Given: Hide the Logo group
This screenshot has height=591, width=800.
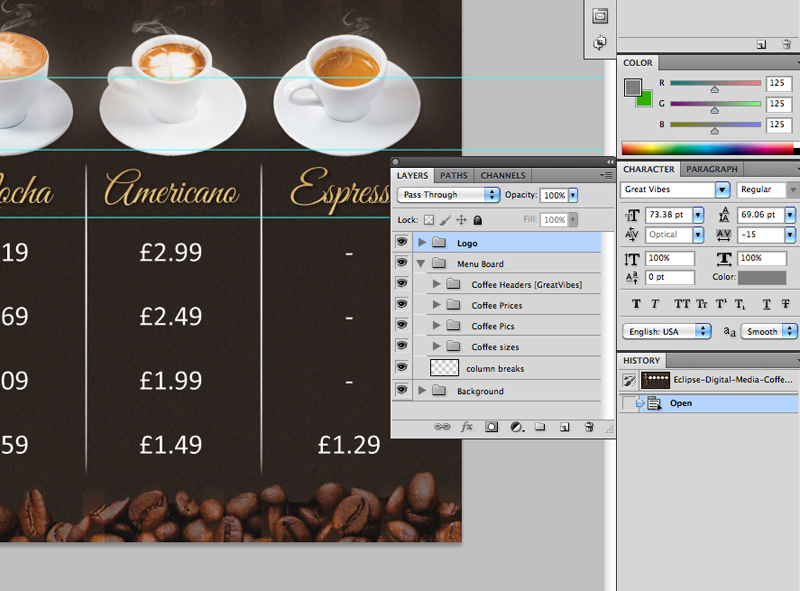Looking at the screenshot, I should 402,242.
